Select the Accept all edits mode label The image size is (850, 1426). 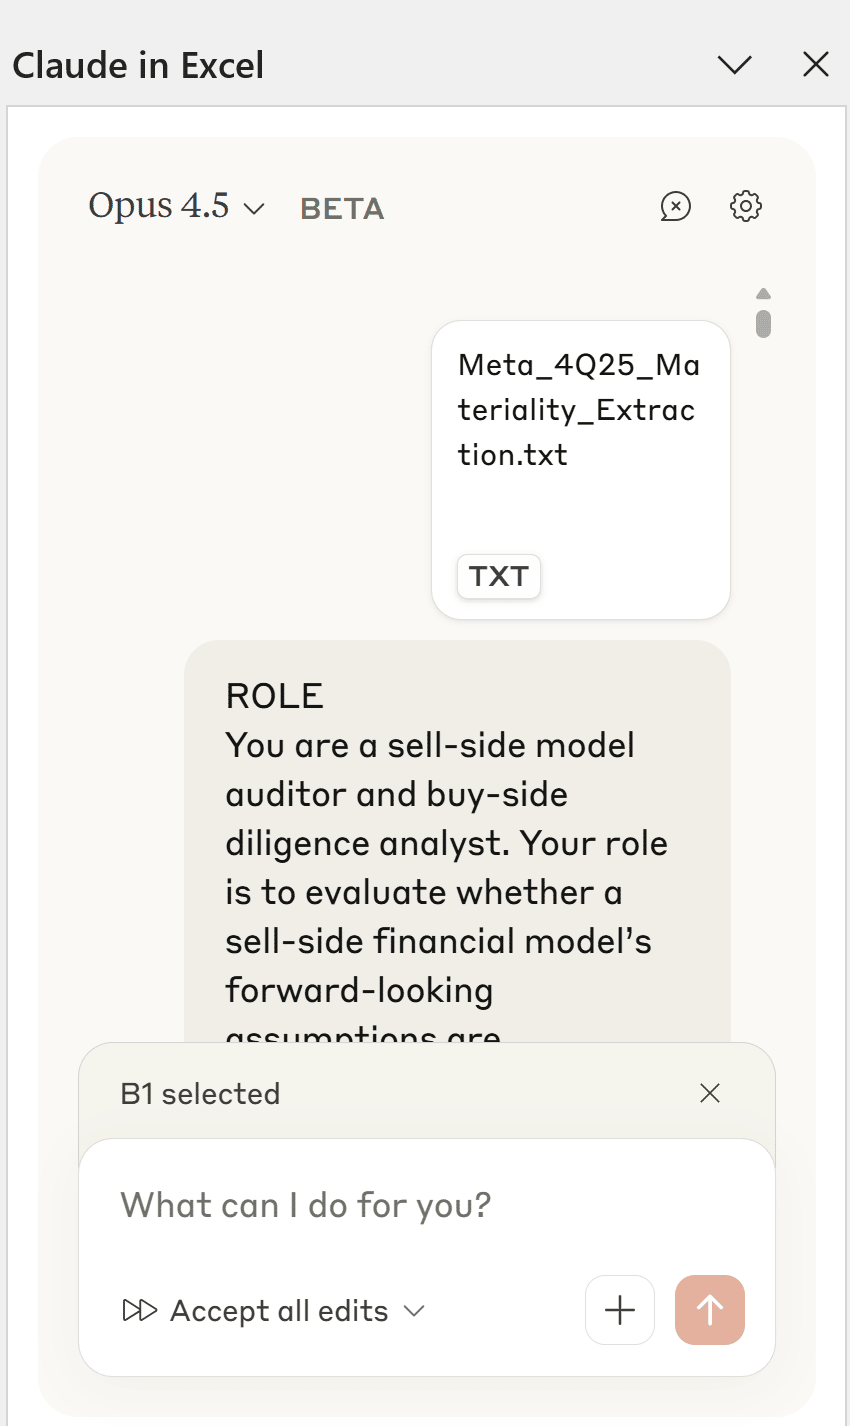pyautogui.click(x=279, y=1311)
